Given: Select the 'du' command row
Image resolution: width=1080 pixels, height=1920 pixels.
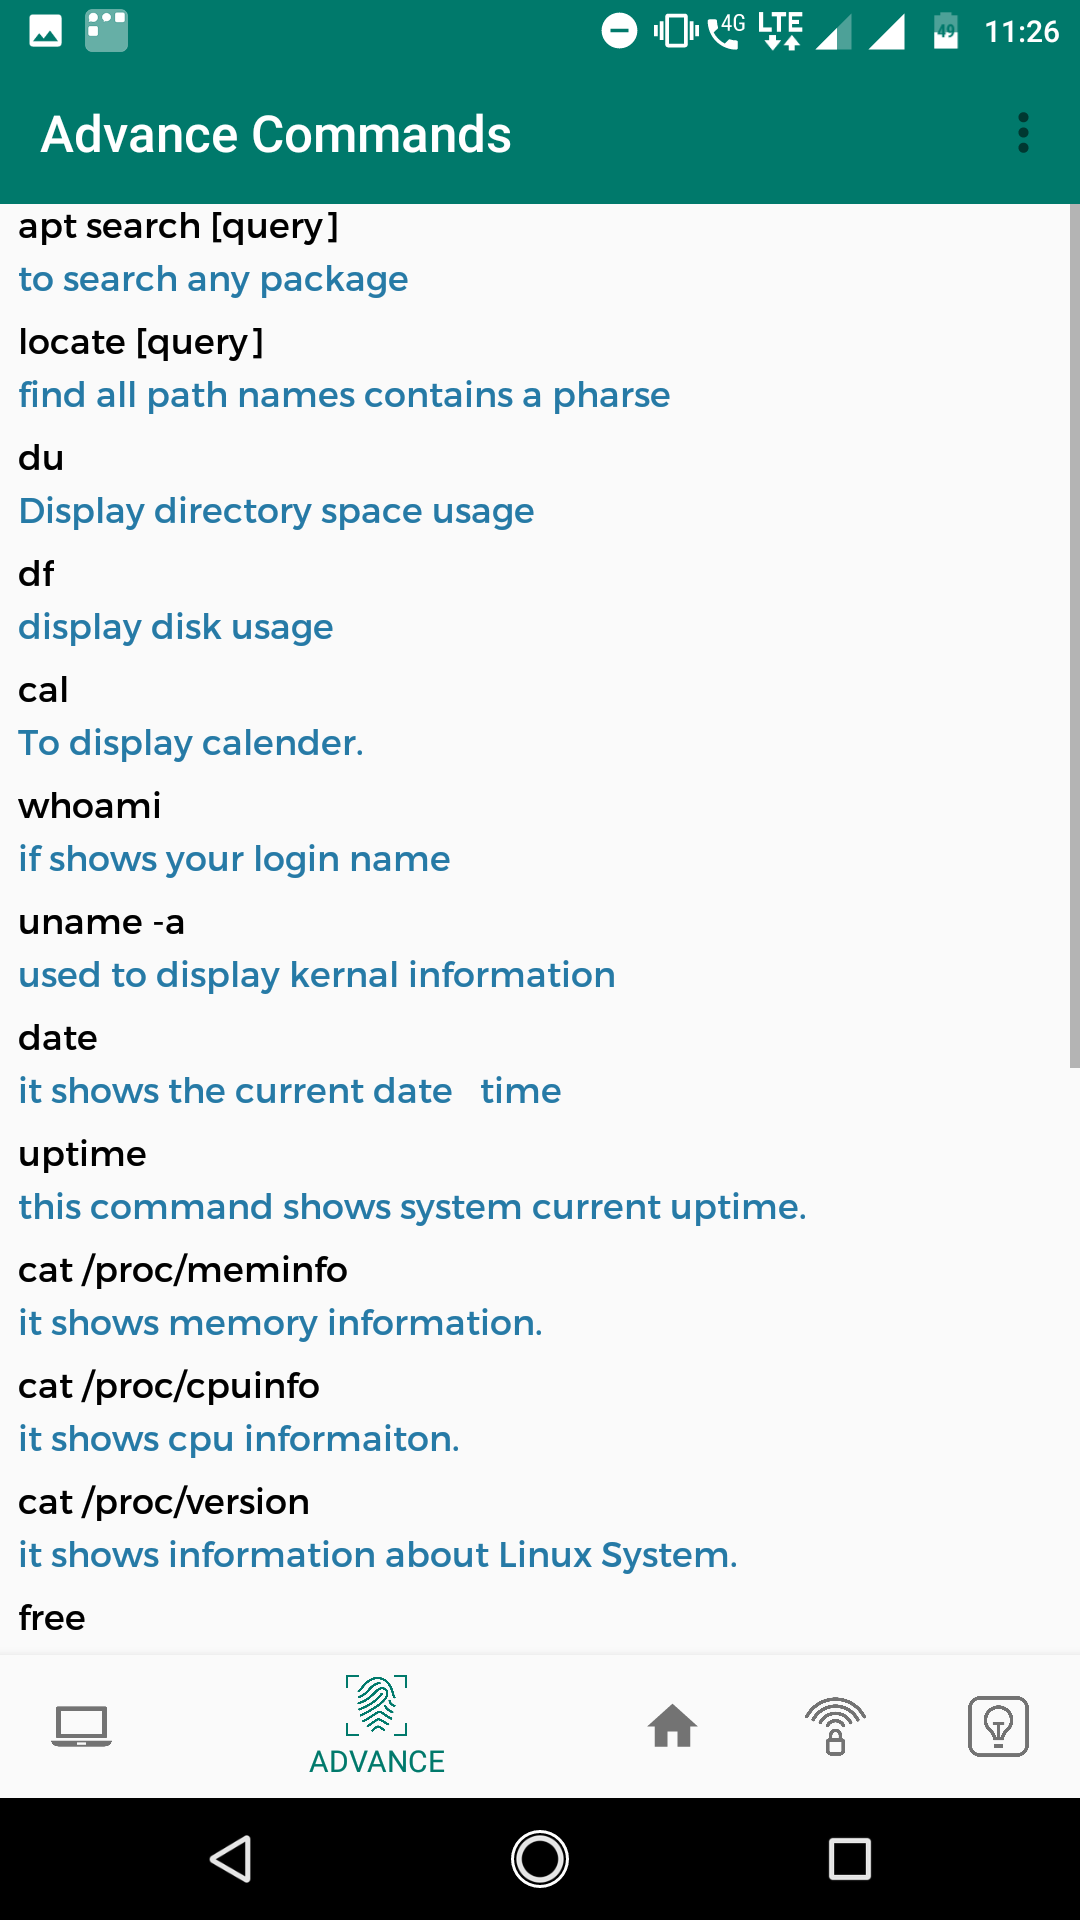Looking at the screenshot, I should pyautogui.click(x=41, y=458).
